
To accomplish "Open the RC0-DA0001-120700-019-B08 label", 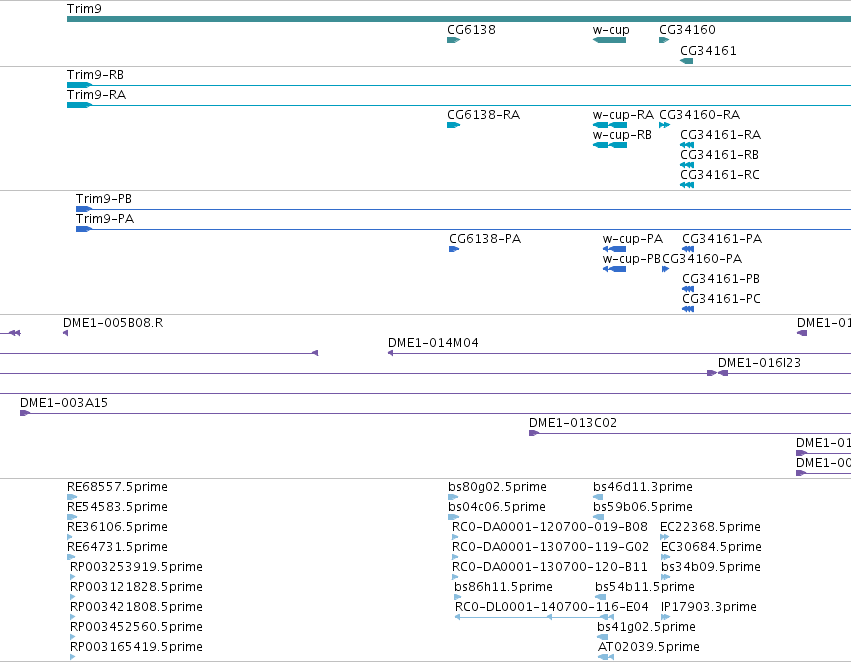I will pos(550,527).
